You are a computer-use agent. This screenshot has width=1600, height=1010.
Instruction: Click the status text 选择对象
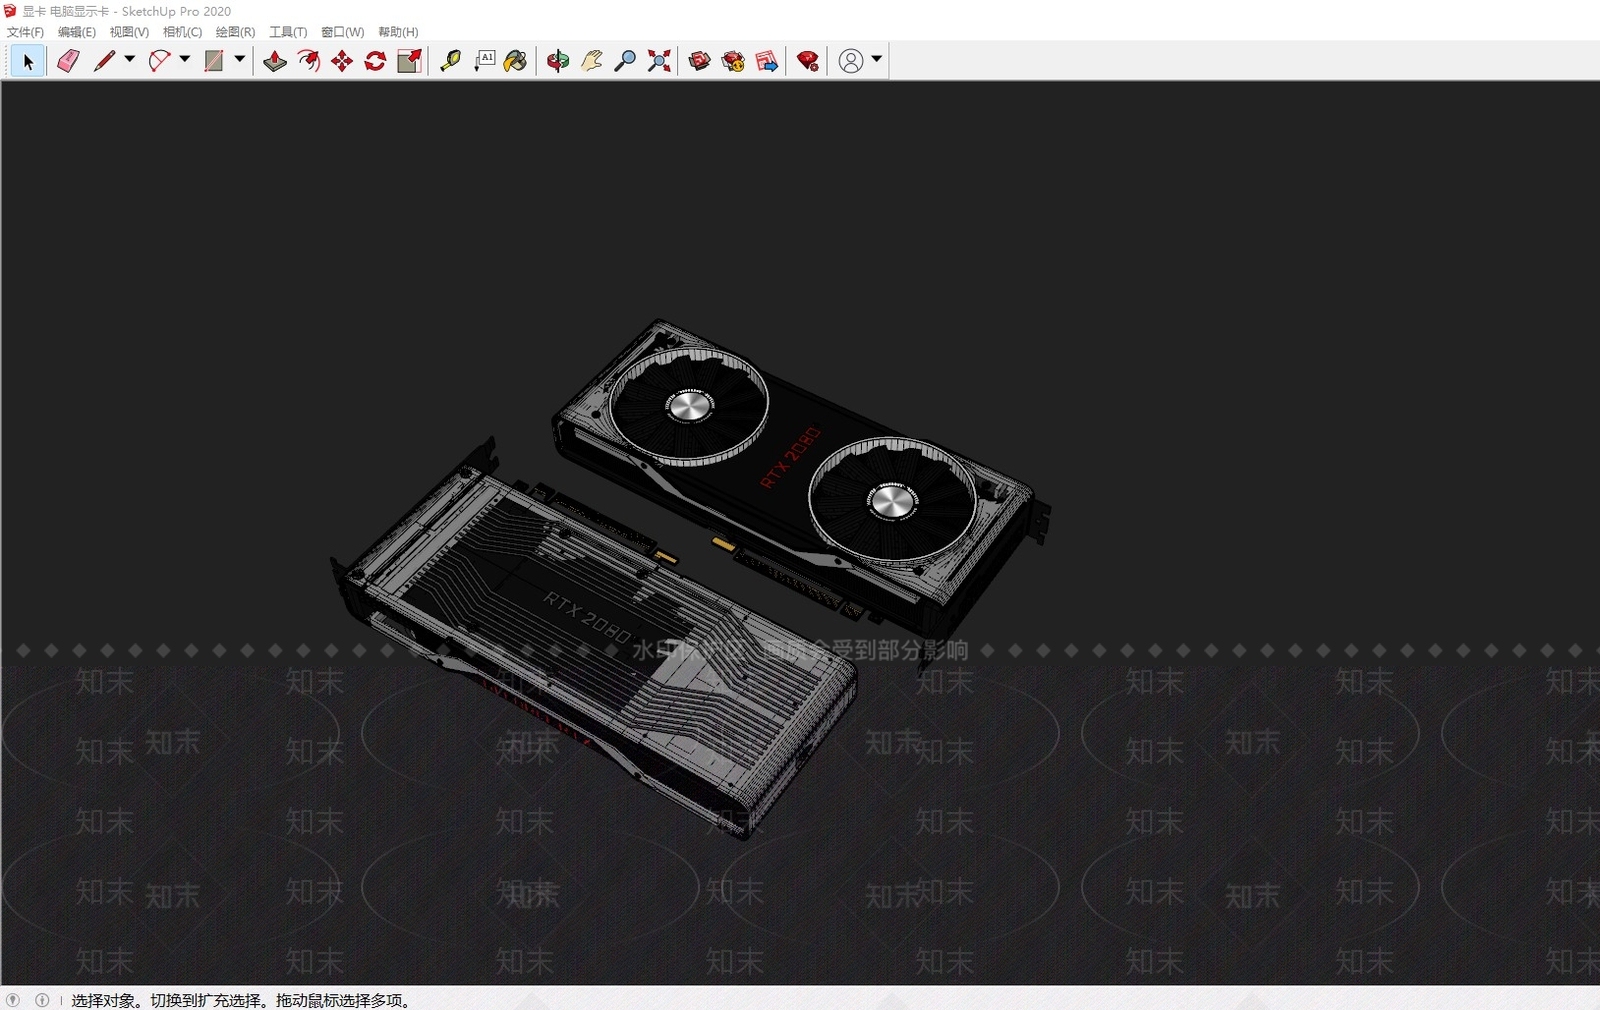(x=104, y=1000)
